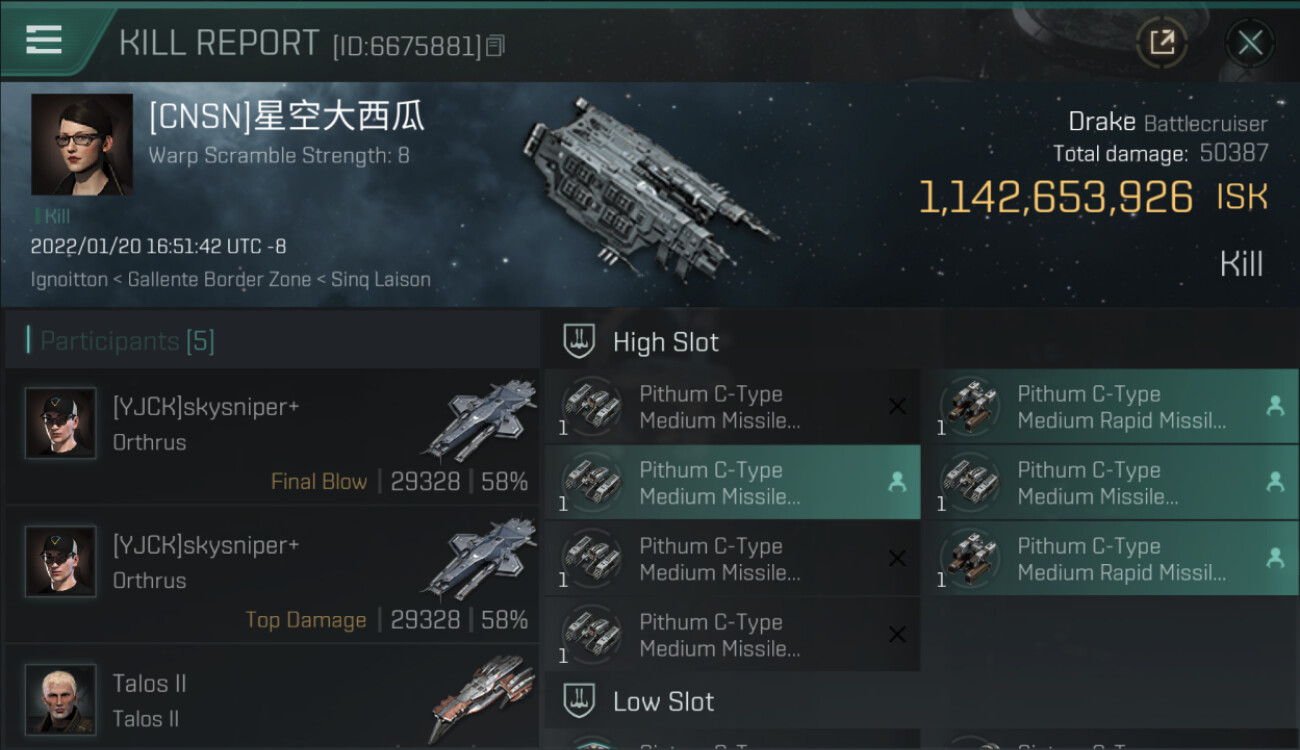Open the Talos II participant ship icon
1300x750 pixels.
coord(482,697)
